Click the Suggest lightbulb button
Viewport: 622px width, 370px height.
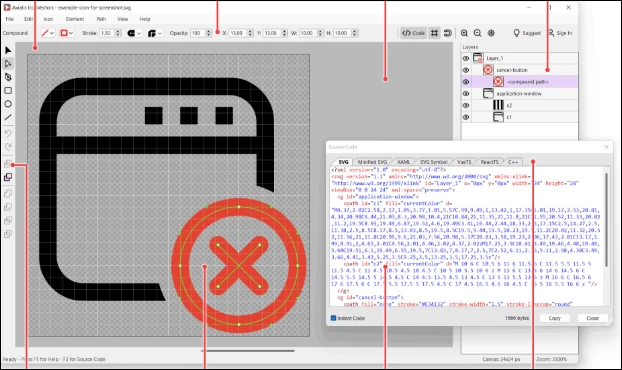(x=527, y=33)
